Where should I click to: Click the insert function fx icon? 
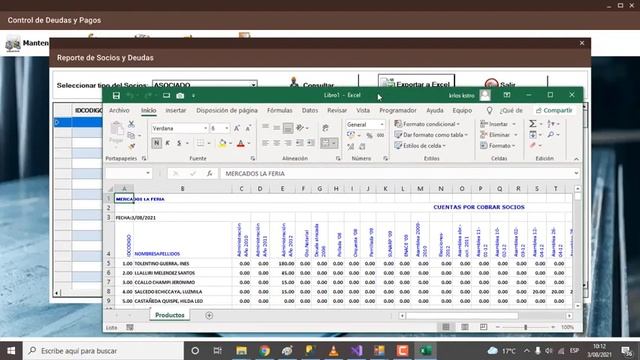pos(209,173)
